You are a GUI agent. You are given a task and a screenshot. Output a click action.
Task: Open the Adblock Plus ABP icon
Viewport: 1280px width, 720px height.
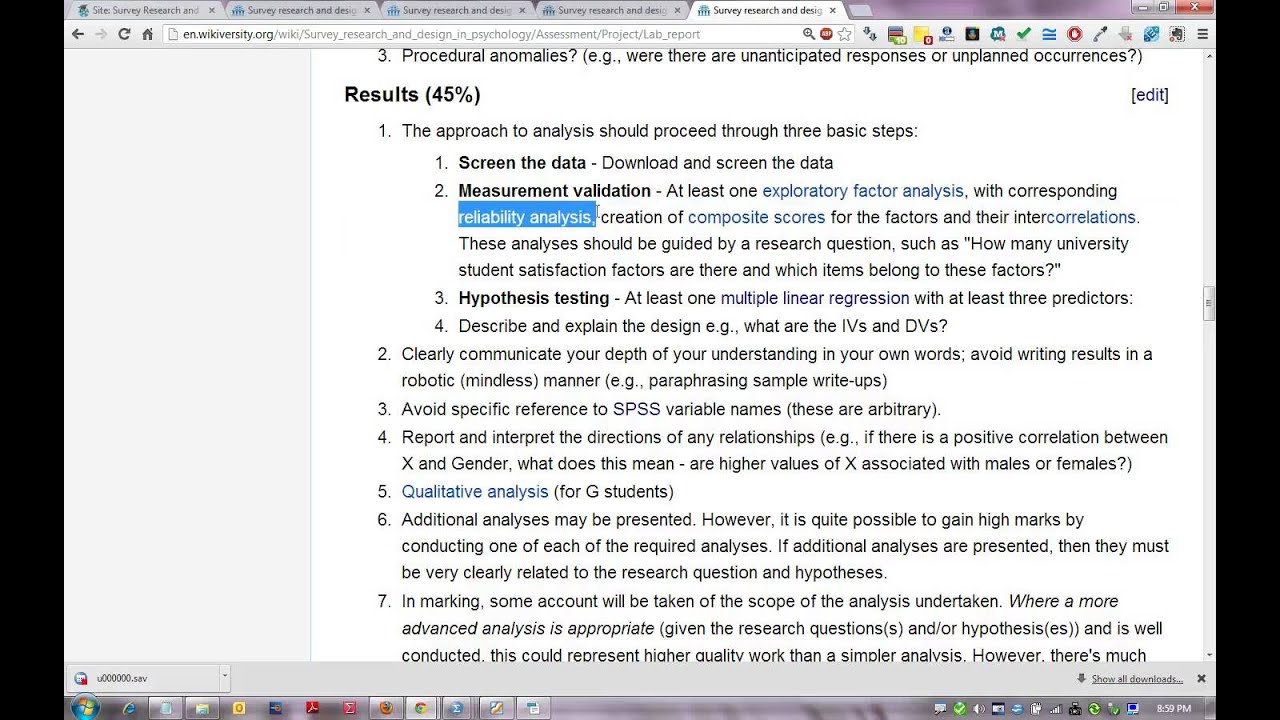click(826, 34)
